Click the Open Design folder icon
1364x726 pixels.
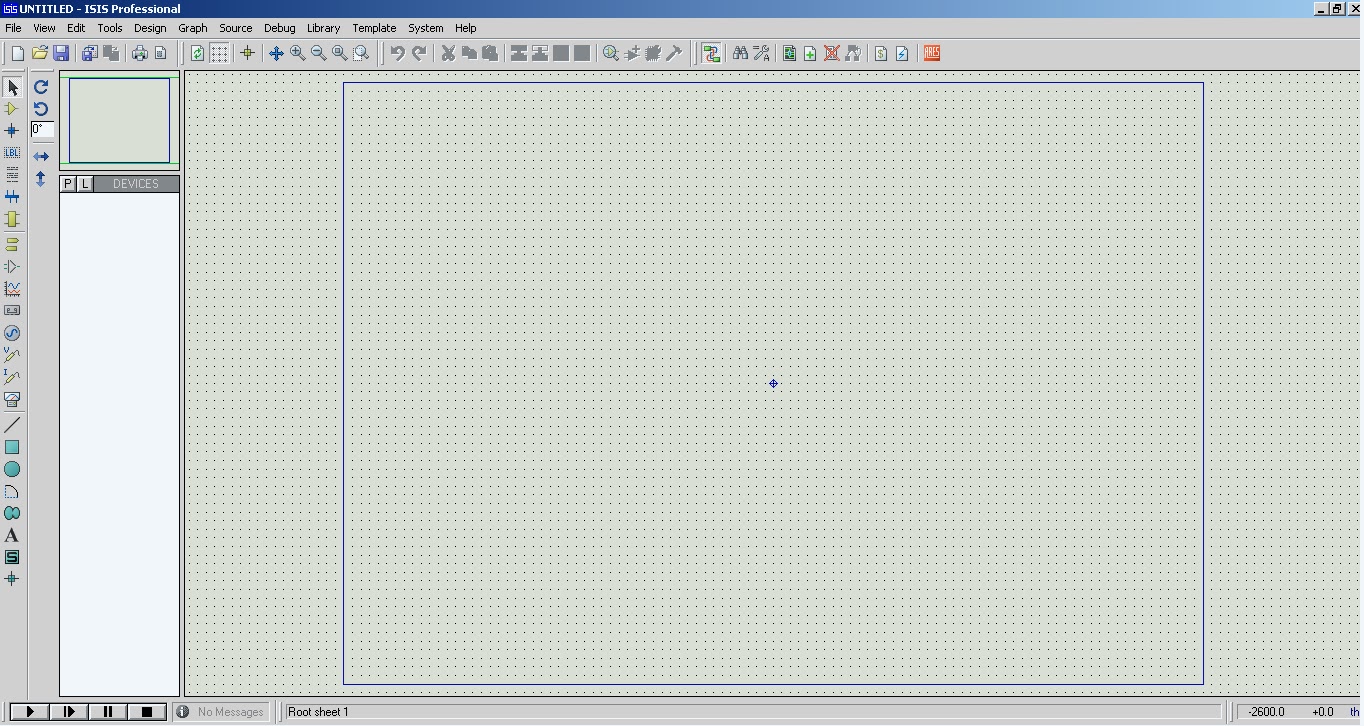[x=39, y=54]
